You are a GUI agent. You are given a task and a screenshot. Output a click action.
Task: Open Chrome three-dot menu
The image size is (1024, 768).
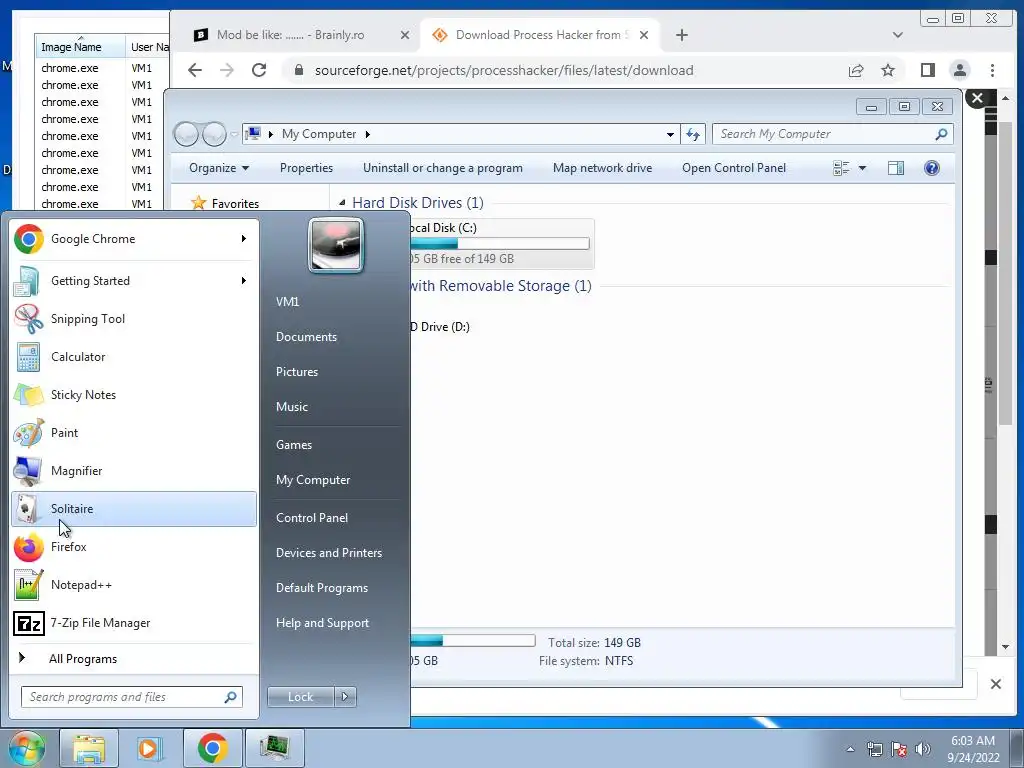[992, 70]
